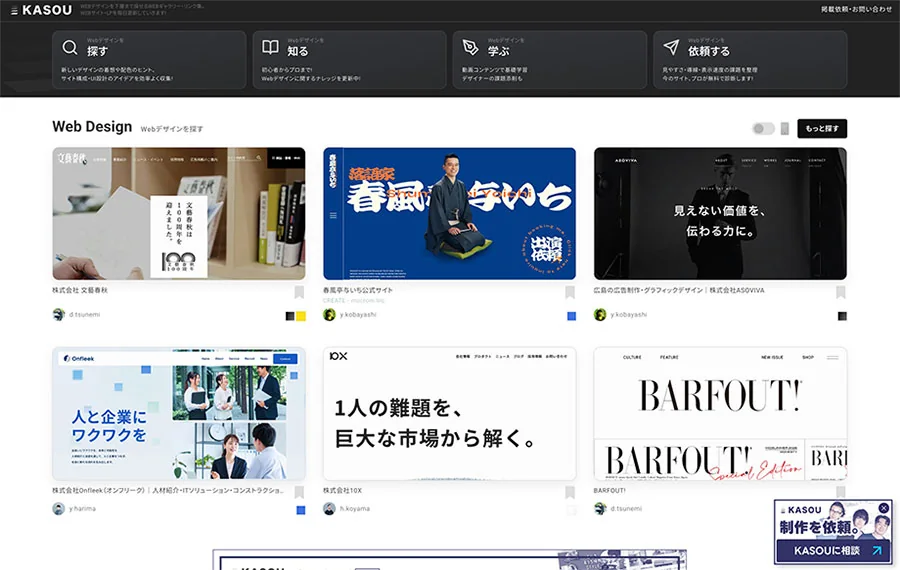Image resolution: width=900 pixels, height=570 pixels.
Task: Click the もっと探す button
Action: tap(822, 129)
